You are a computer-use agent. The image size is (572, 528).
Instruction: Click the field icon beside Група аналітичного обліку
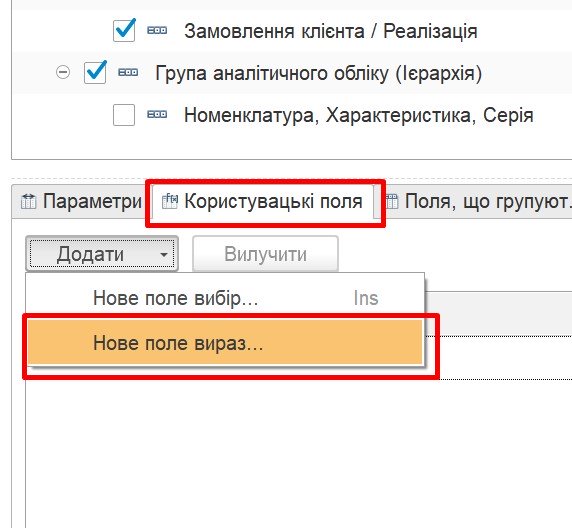coord(128,72)
